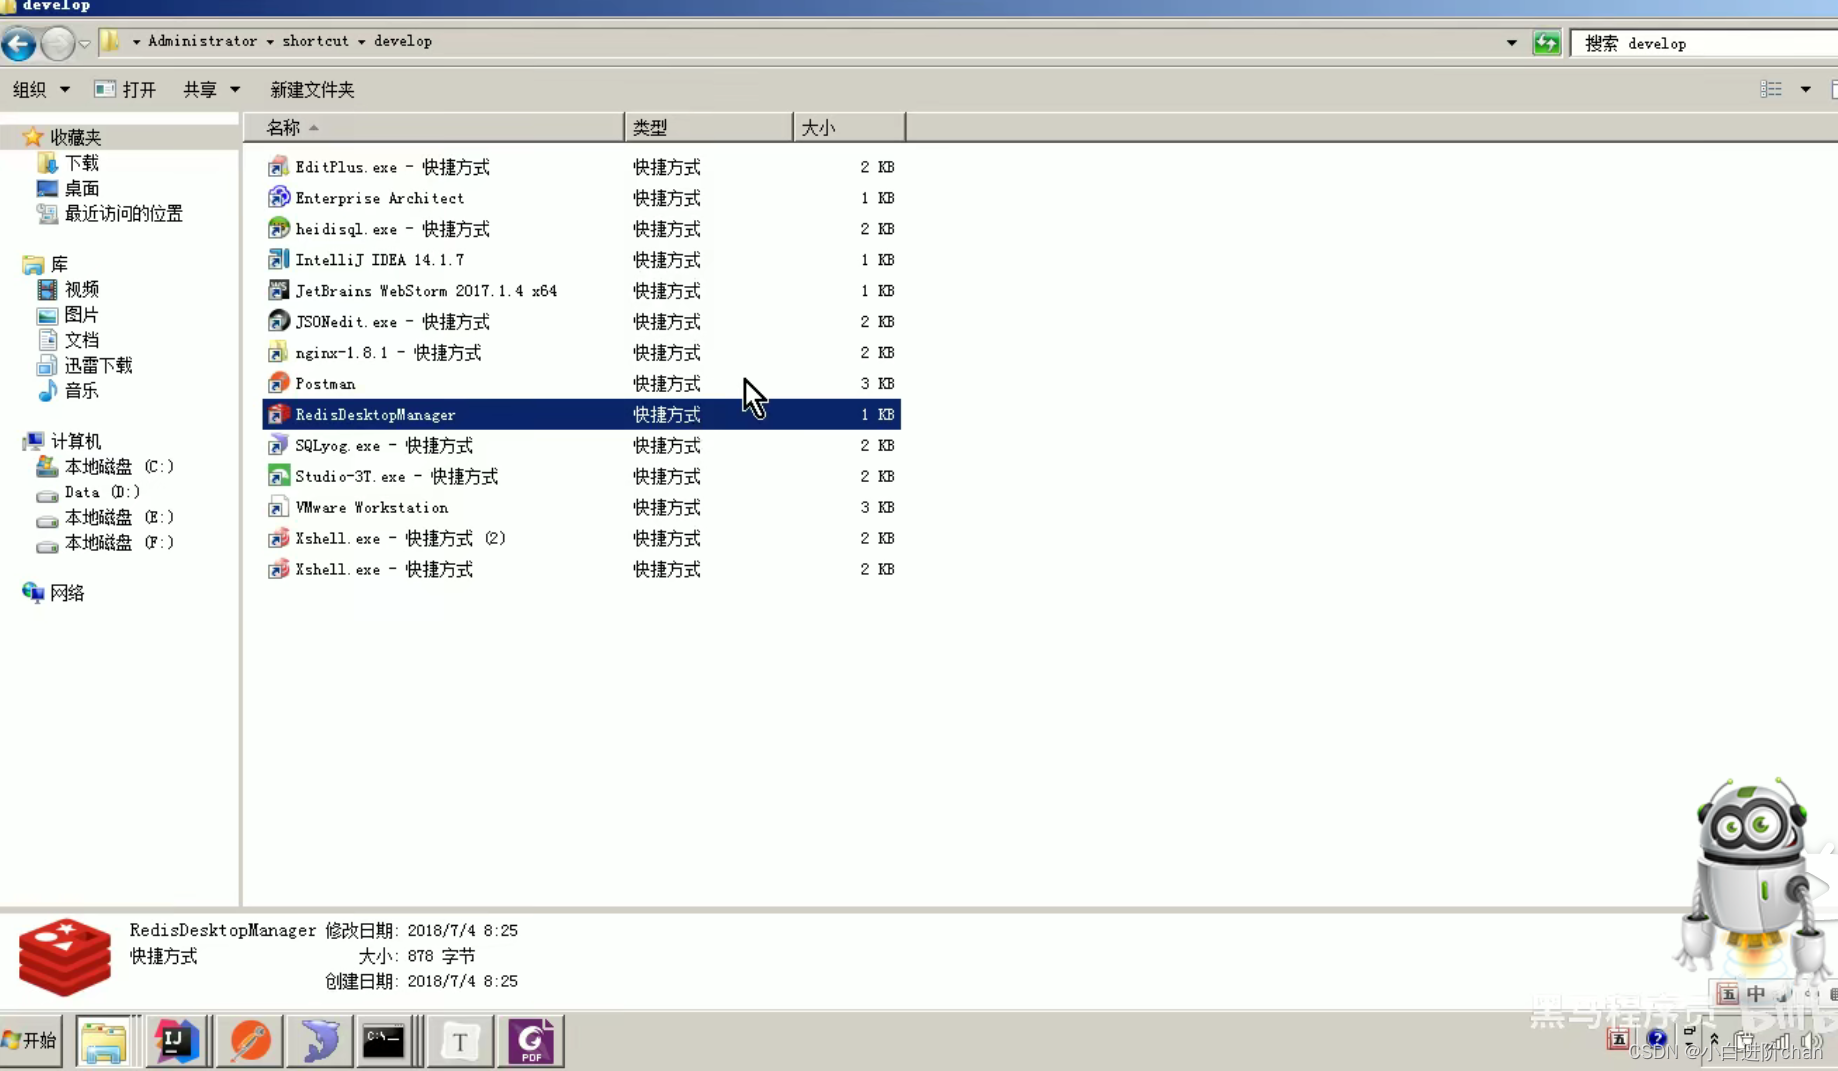This screenshot has width=1838, height=1071.
Task: Open Data (D:) drive
Action: coord(102,492)
